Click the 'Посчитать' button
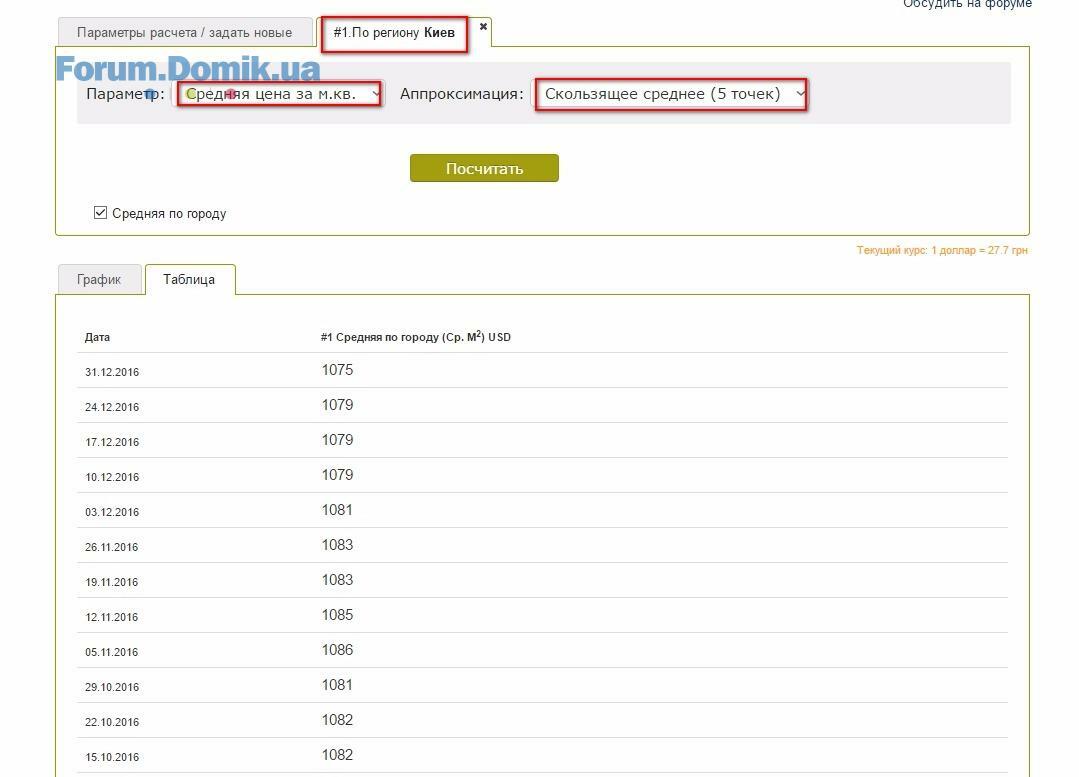Image resolution: width=1079 pixels, height=777 pixels. click(x=484, y=169)
